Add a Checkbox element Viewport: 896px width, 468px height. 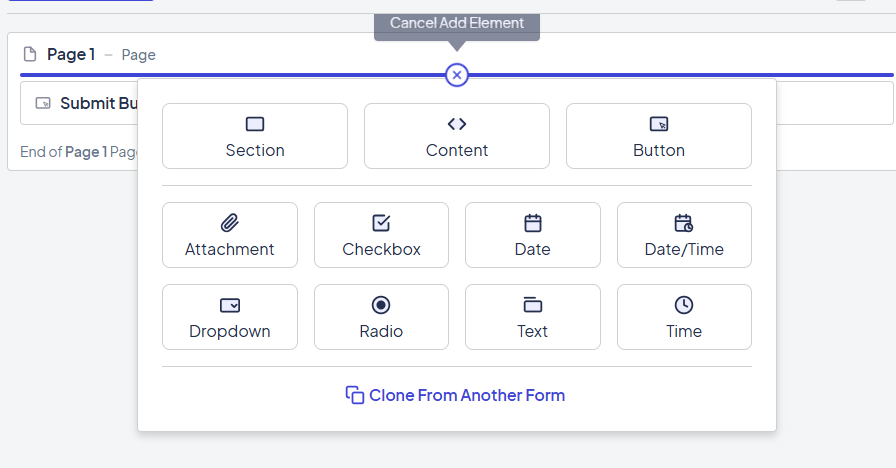coord(381,235)
